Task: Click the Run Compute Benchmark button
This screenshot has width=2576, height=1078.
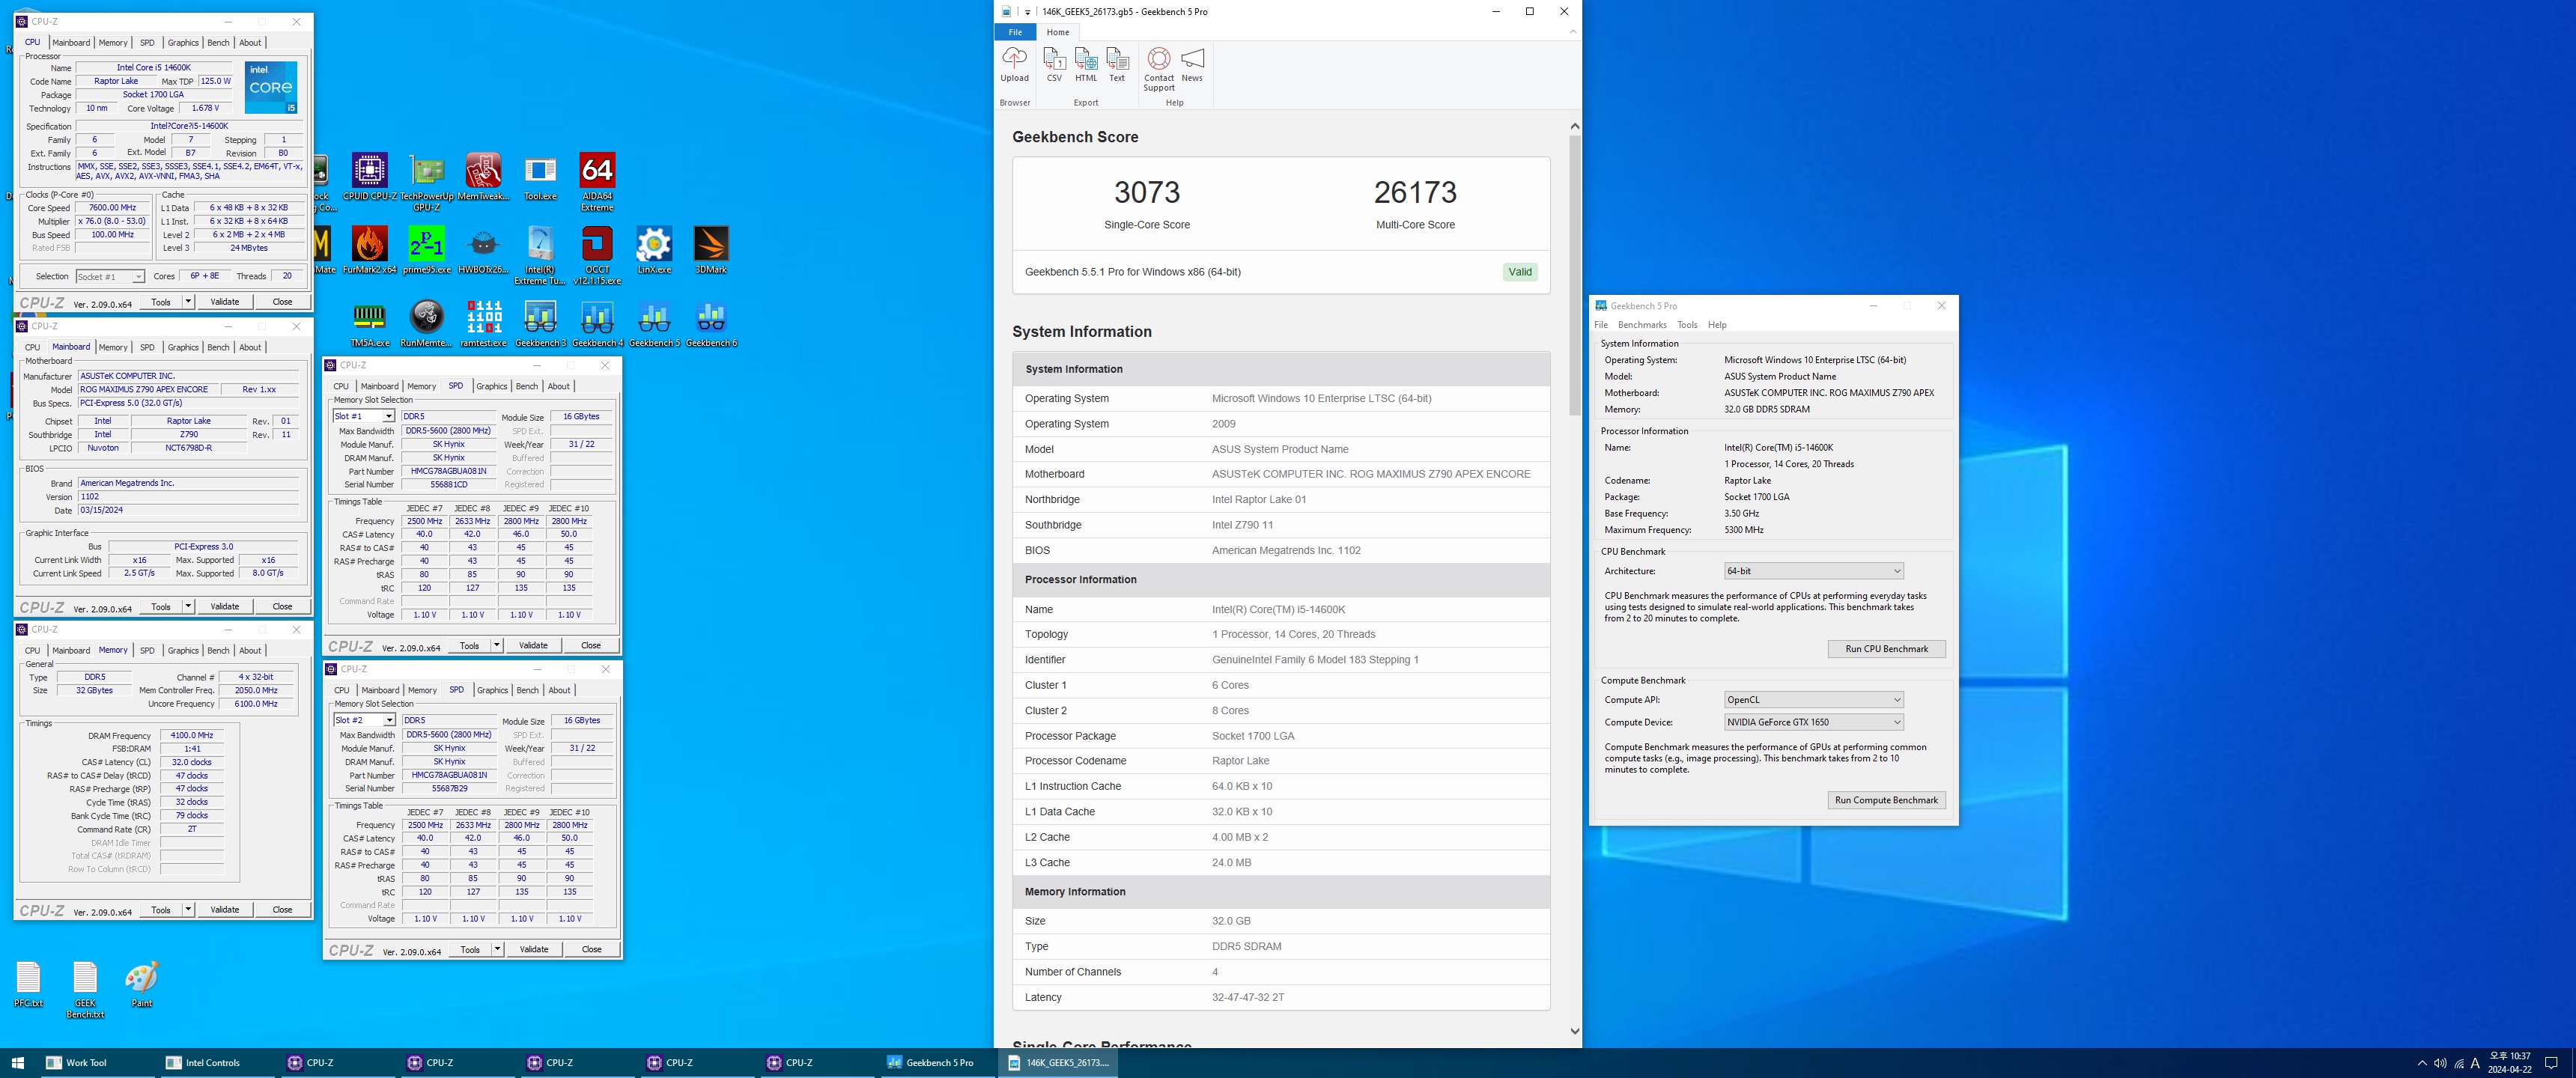Action: (1886, 800)
